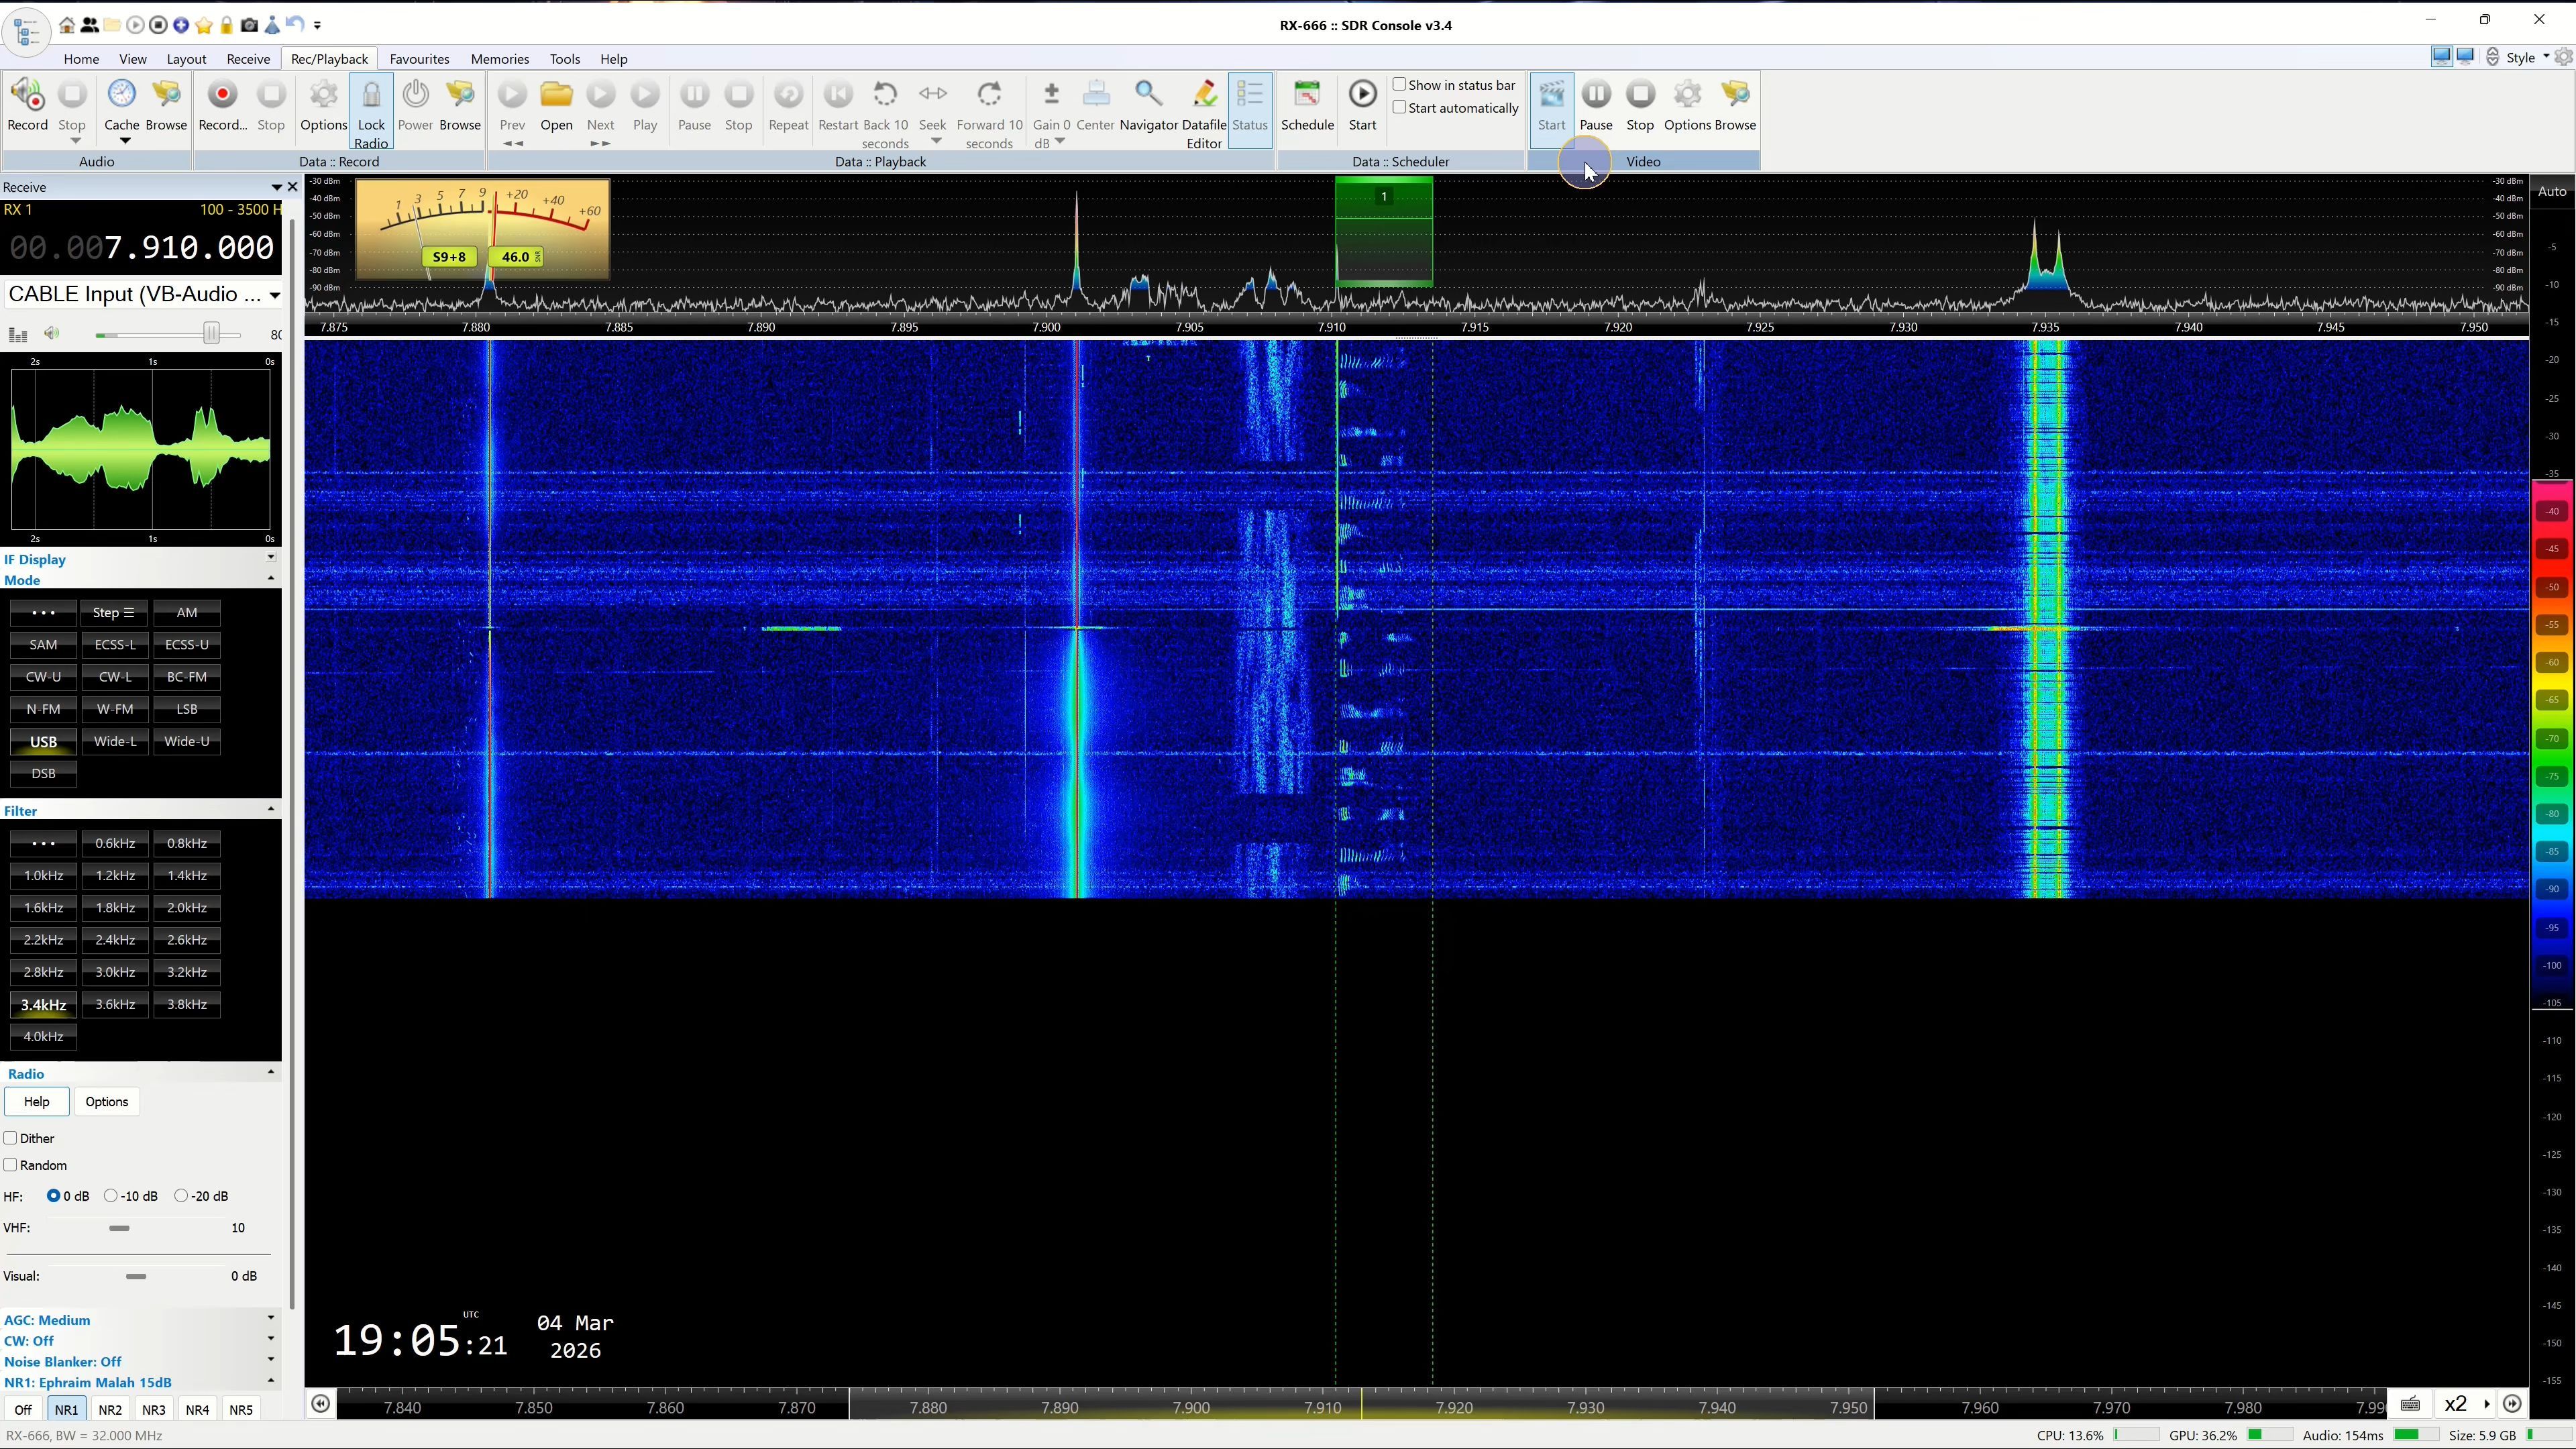This screenshot has height=1449, width=2576.
Task: Click the 7.910.000 frequency display
Action: (188, 248)
